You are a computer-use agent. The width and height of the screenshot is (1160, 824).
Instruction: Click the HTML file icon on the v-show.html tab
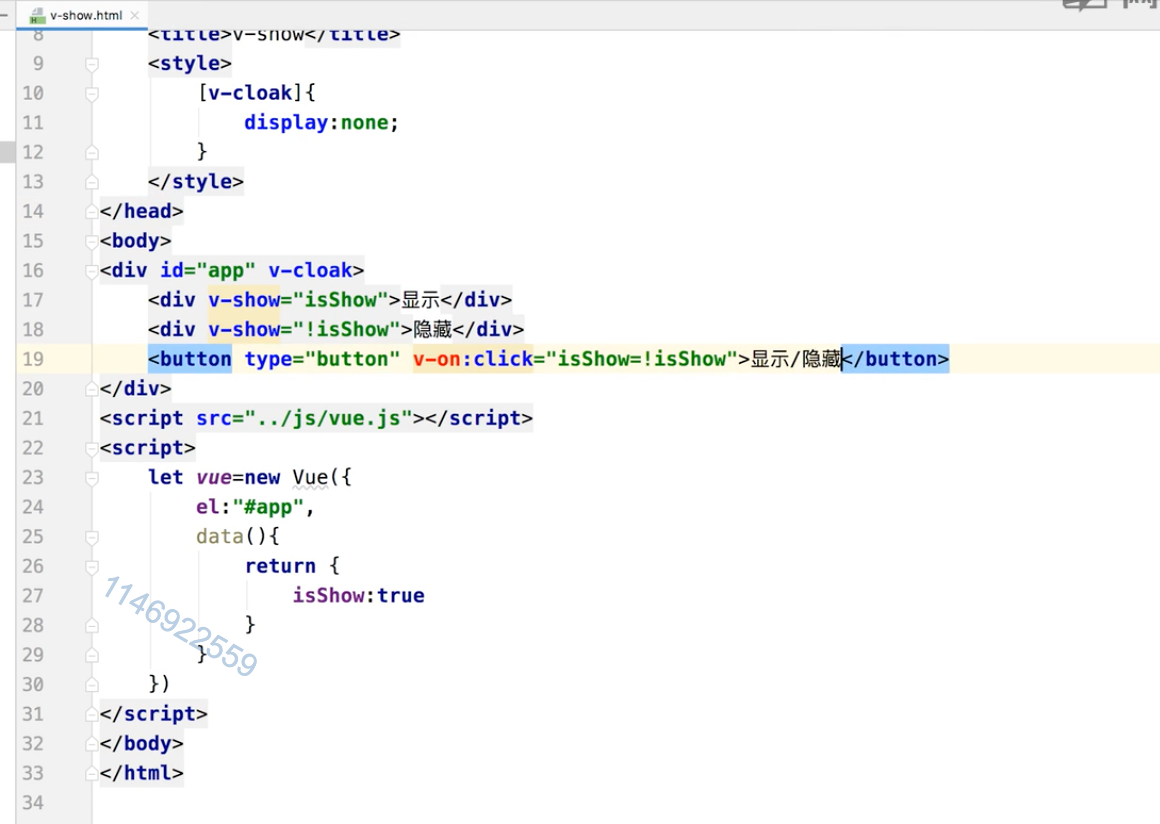(x=37, y=15)
